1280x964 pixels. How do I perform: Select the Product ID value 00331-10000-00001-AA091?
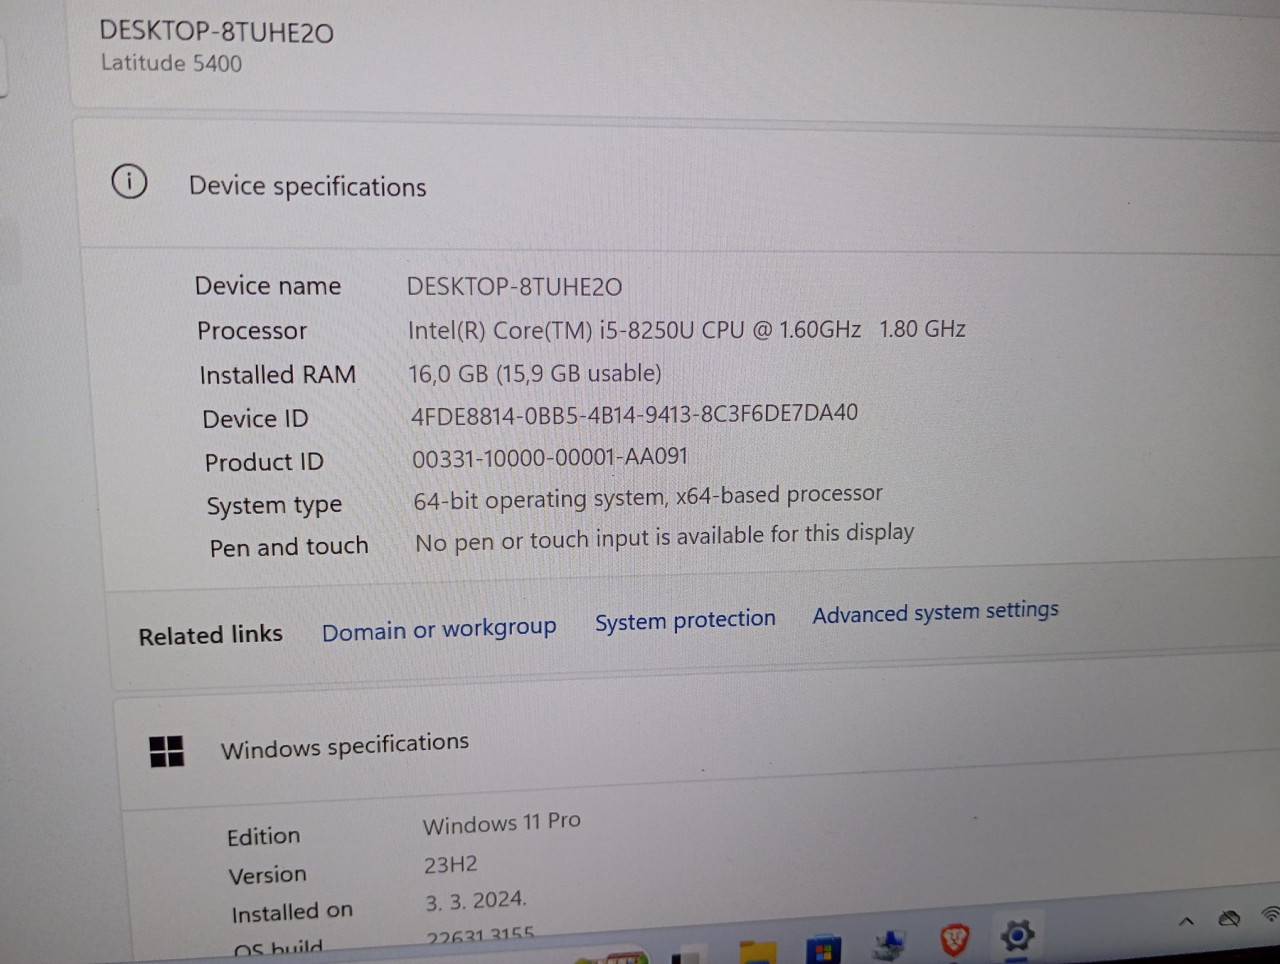tap(550, 458)
